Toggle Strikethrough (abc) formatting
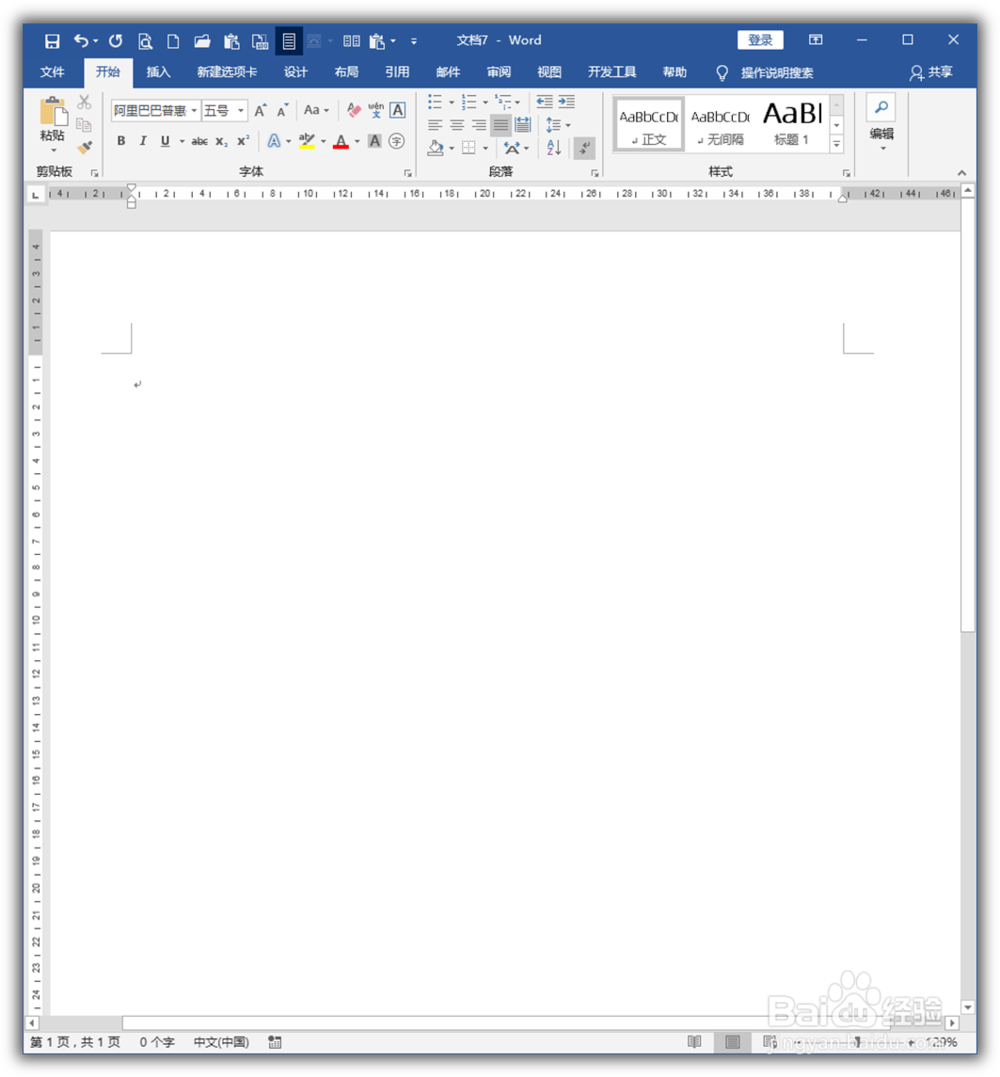The height and width of the screenshot is (1077, 1000). click(x=199, y=141)
